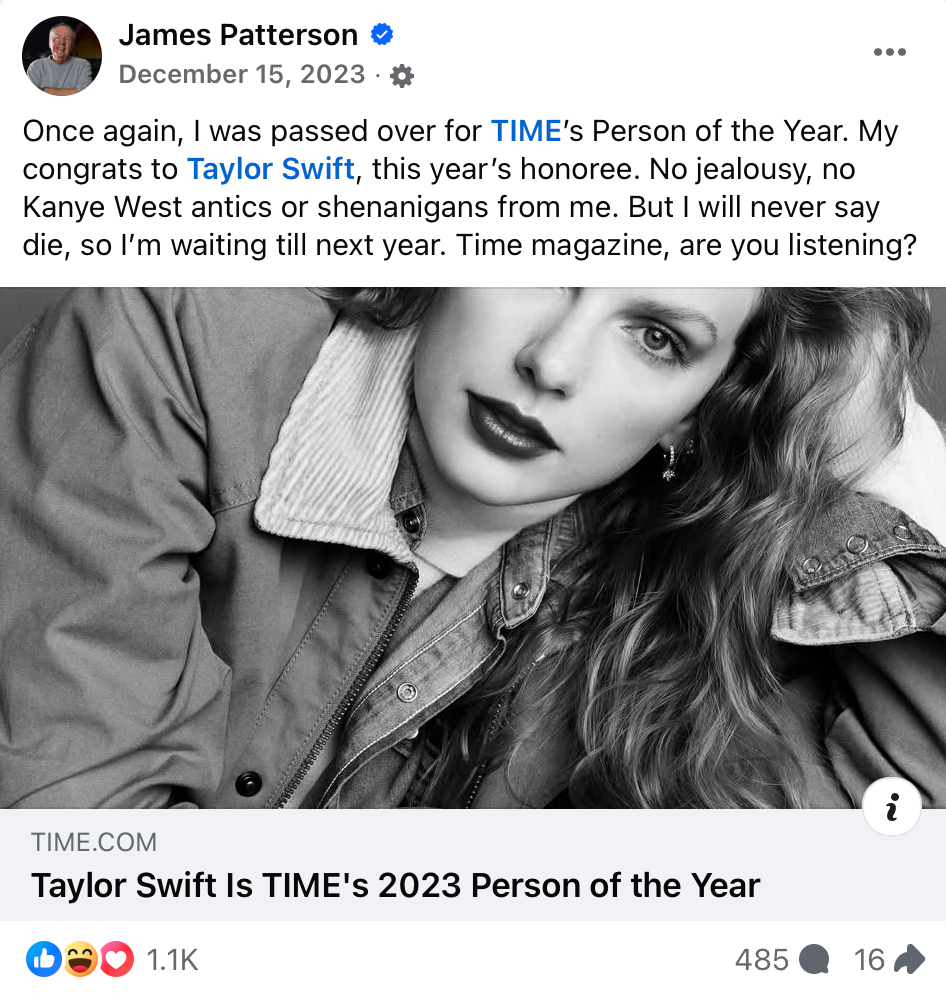Open the December 15, 2023 timestamp
Viewport: 946px width, 1000px height.
tap(242, 75)
